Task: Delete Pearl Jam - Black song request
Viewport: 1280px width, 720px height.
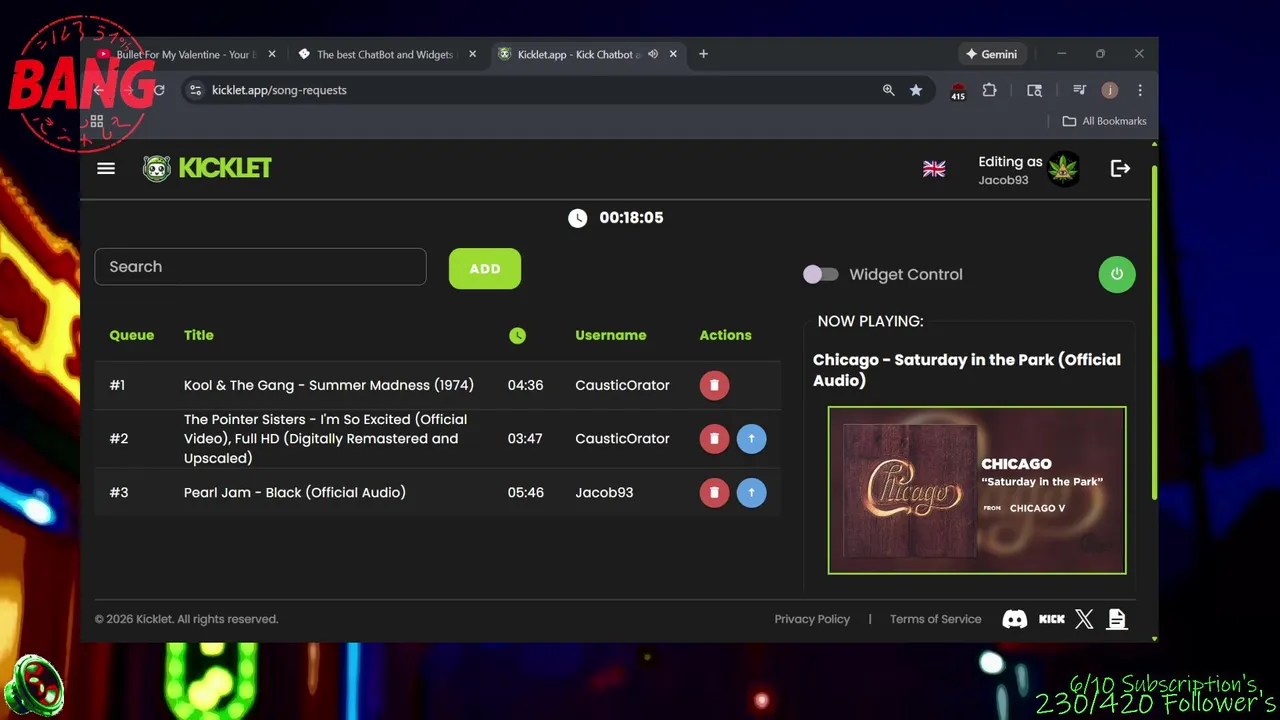Action: (x=714, y=492)
